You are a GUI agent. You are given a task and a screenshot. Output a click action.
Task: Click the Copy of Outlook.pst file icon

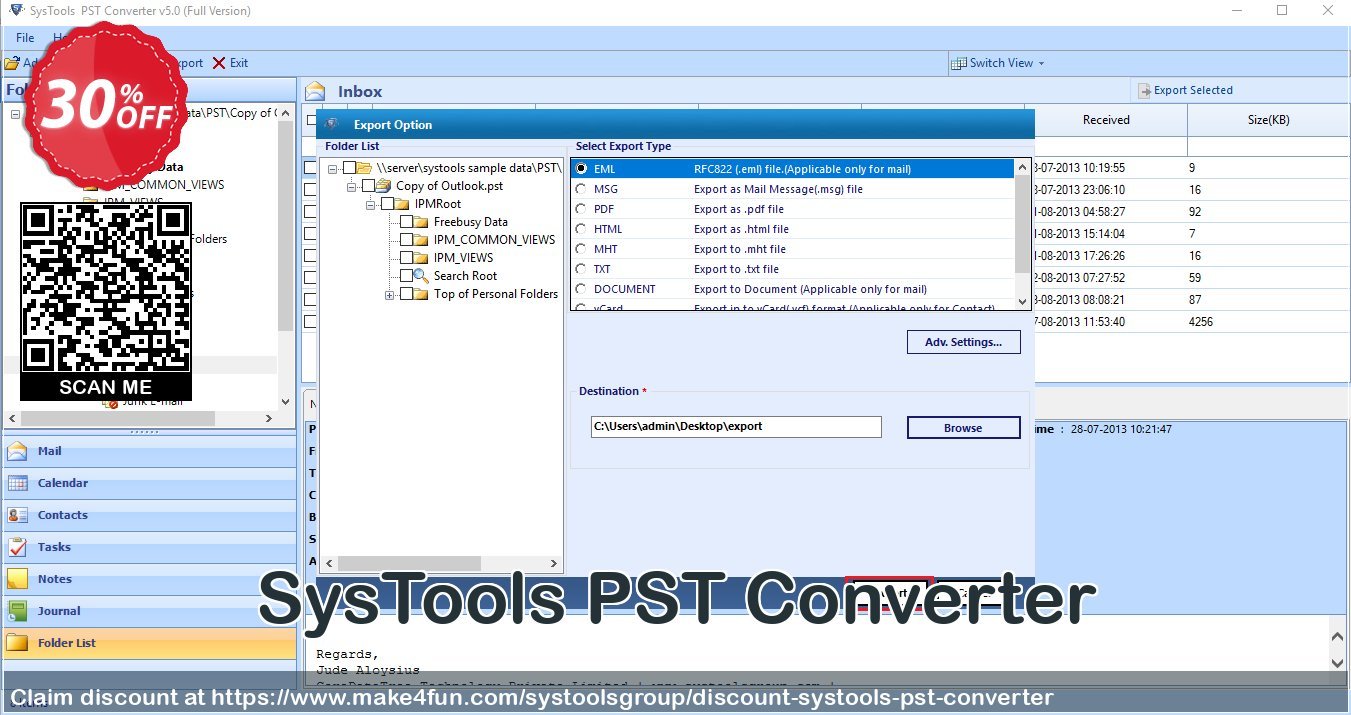383,186
